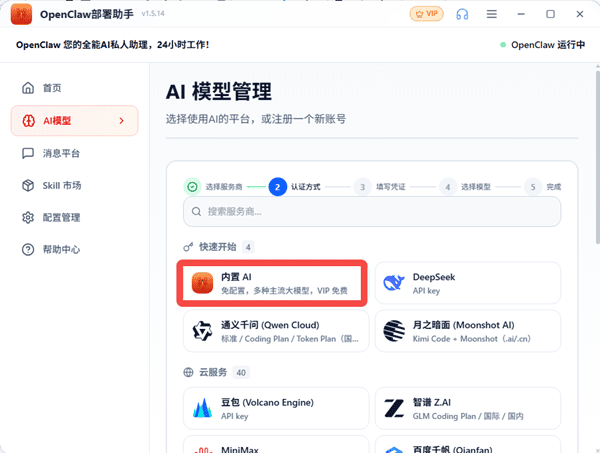Click the OpenClaw 运行中 status indicator

point(543,45)
